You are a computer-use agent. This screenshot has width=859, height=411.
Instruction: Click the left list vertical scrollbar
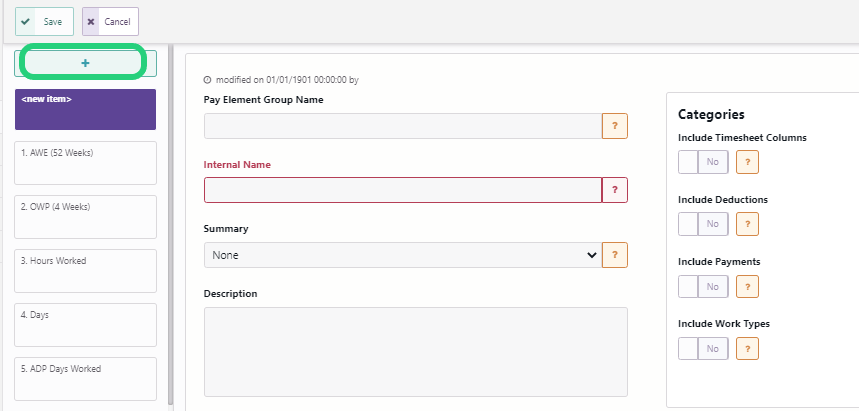[x=170, y=225]
